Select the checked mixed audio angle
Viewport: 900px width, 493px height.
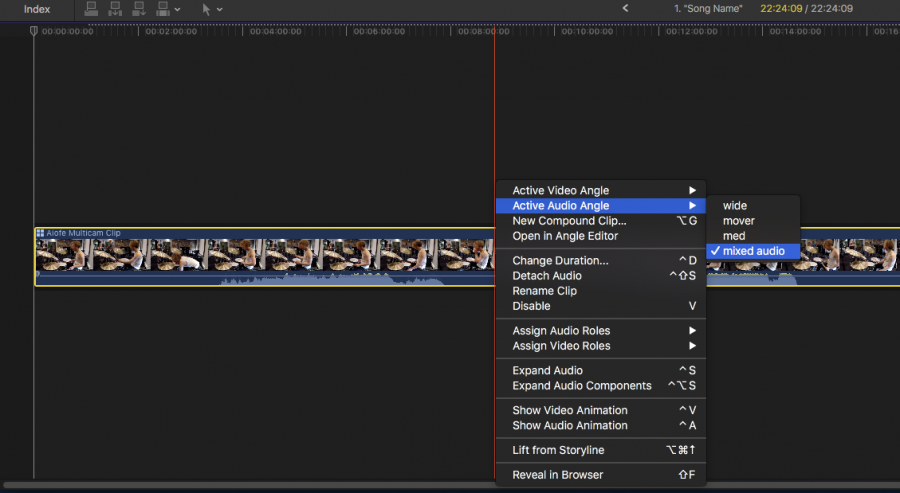pyautogui.click(x=753, y=251)
